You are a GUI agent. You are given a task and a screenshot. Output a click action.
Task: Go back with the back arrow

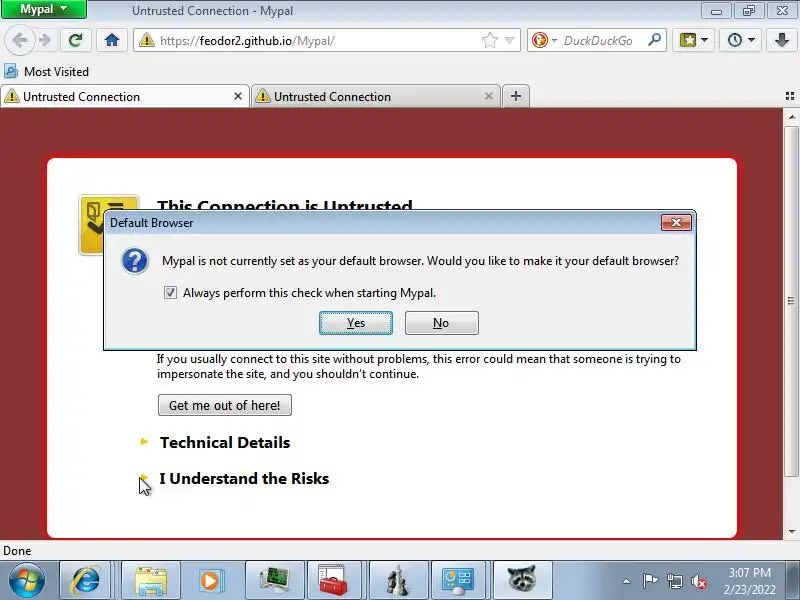click(x=19, y=40)
